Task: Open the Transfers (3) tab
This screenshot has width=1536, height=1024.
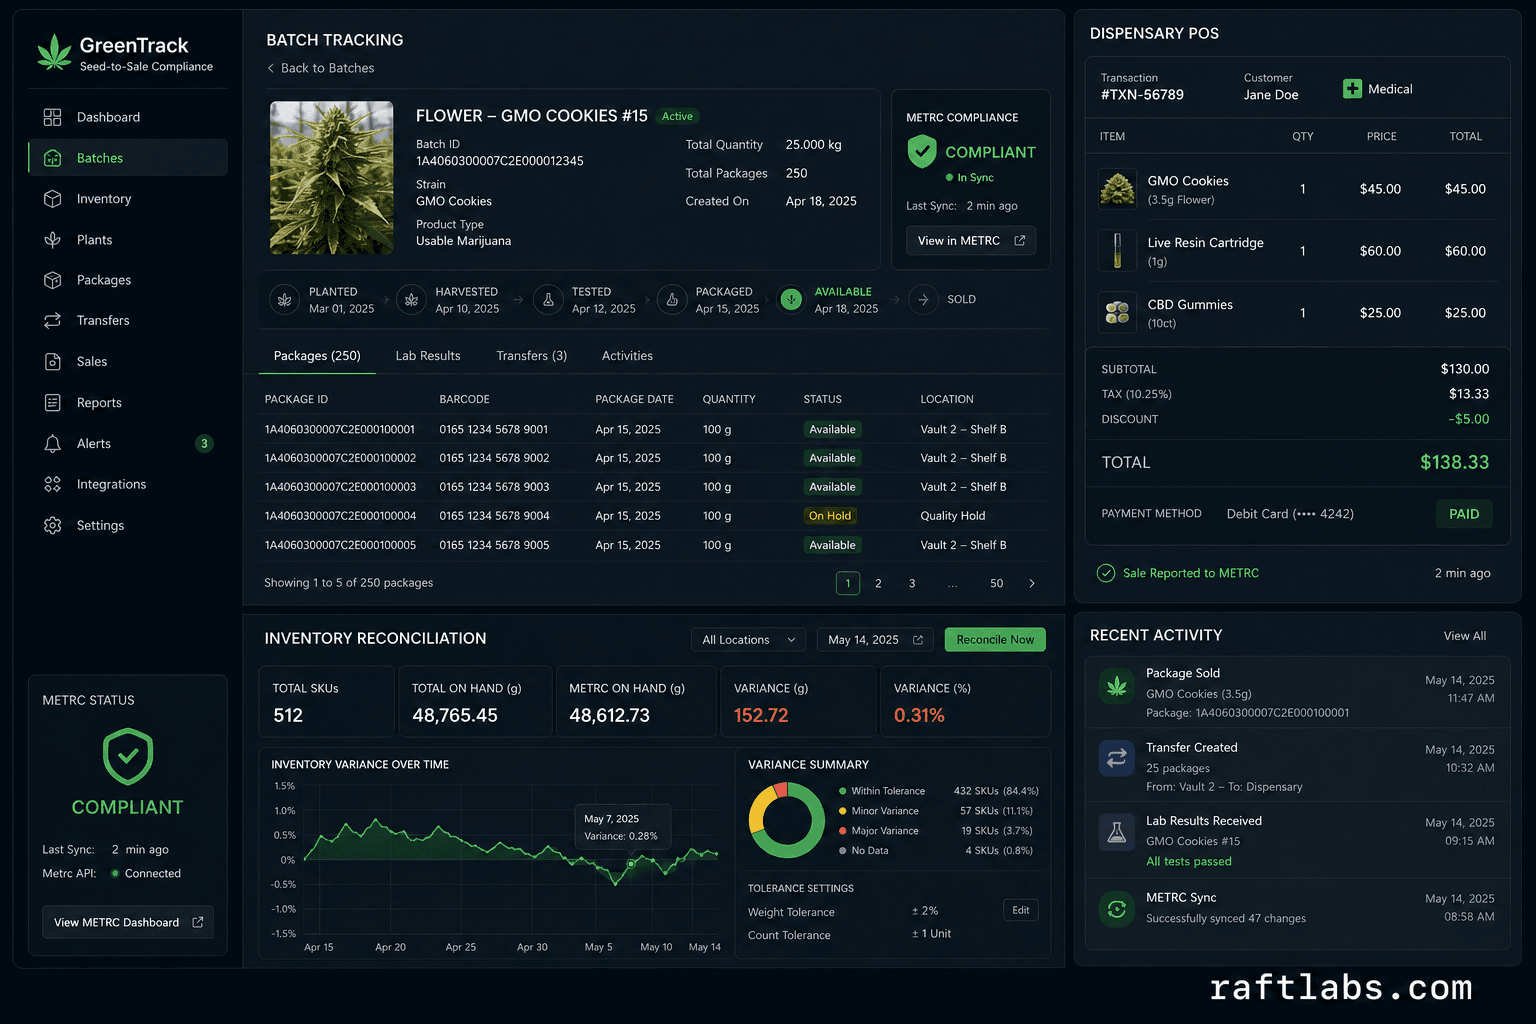Action: [x=532, y=356]
